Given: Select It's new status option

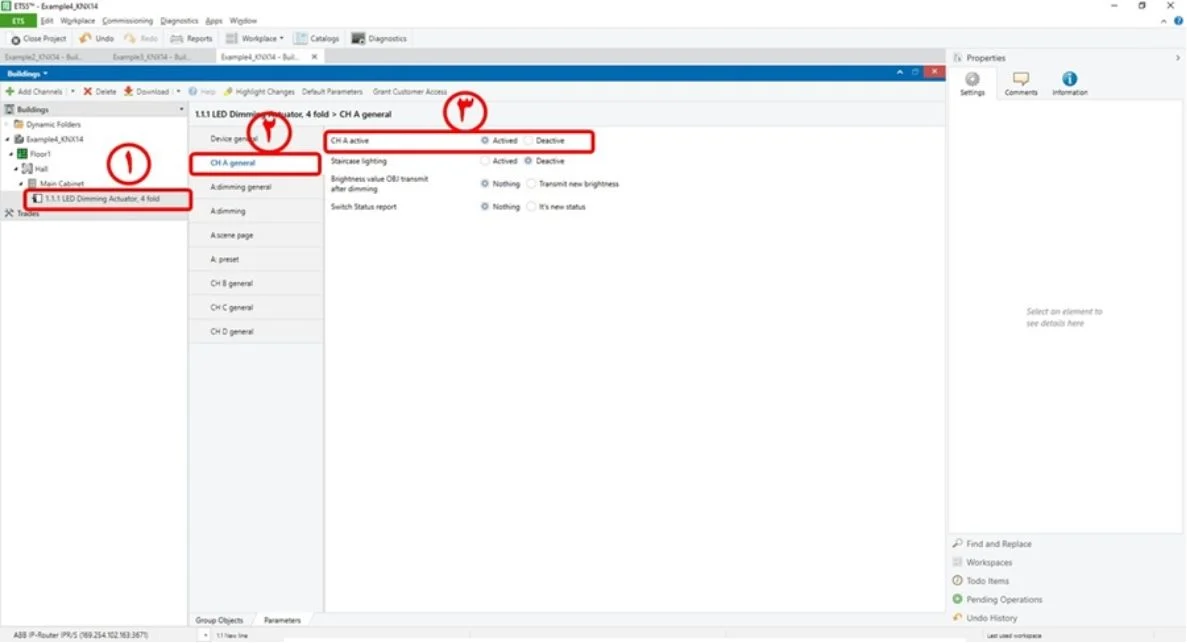Looking at the screenshot, I should (x=531, y=207).
